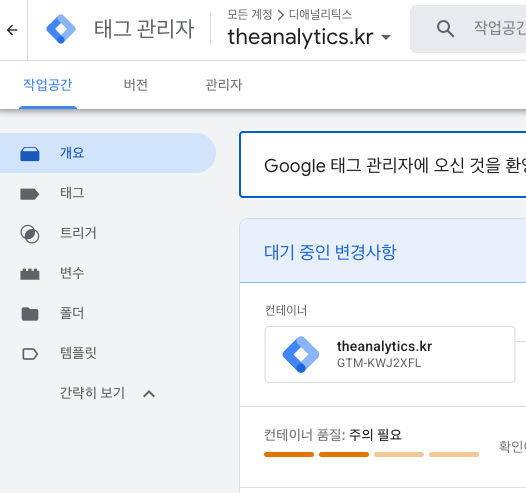Click the 태그 tag icon in sidebar
Image resolution: width=526 pixels, height=493 pixels.
tap(30, 194)
